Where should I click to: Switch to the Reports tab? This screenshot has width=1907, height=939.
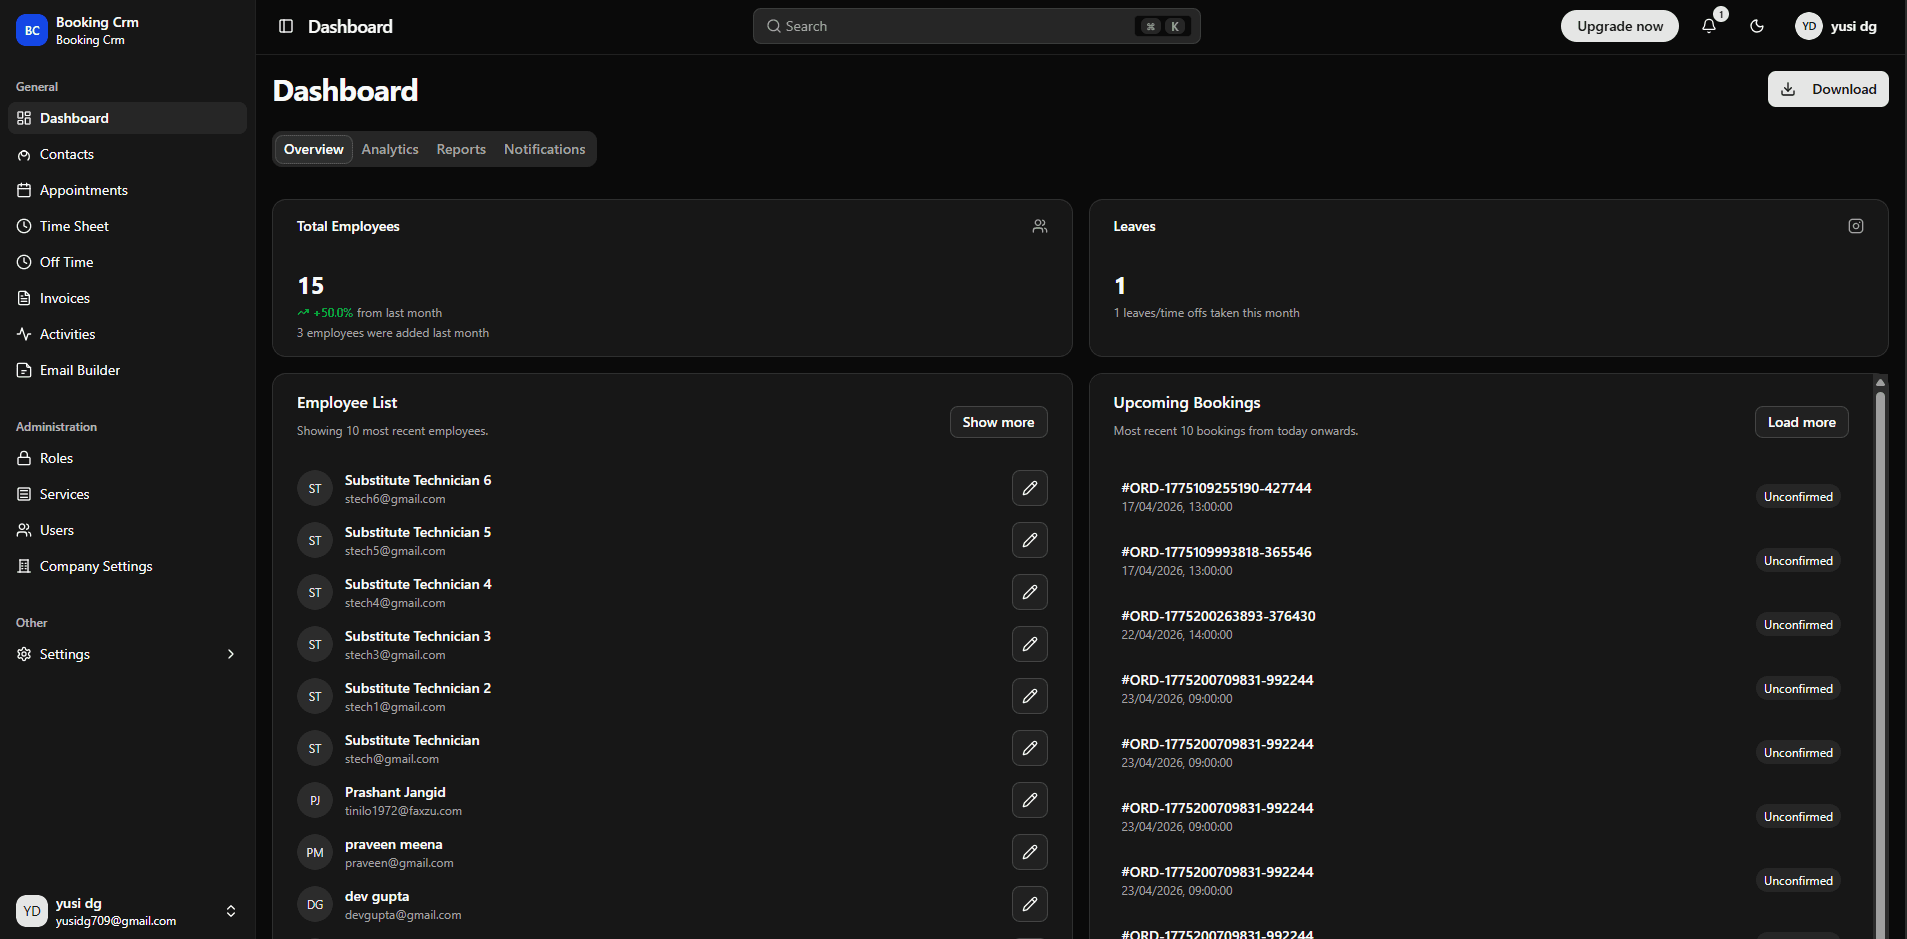[x=461, y=149]
